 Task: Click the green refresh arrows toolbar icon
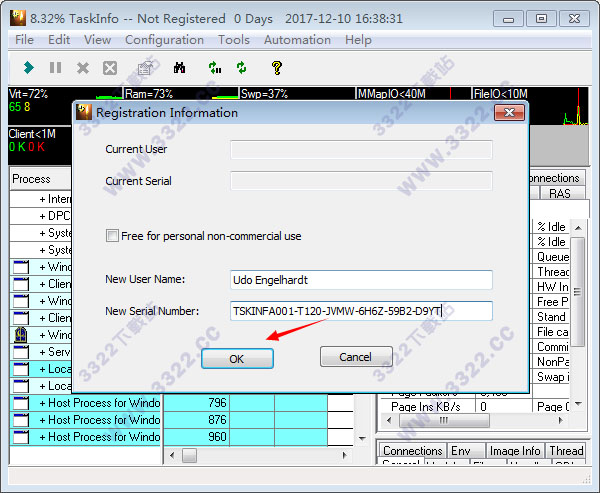click(x=242, y=68)
